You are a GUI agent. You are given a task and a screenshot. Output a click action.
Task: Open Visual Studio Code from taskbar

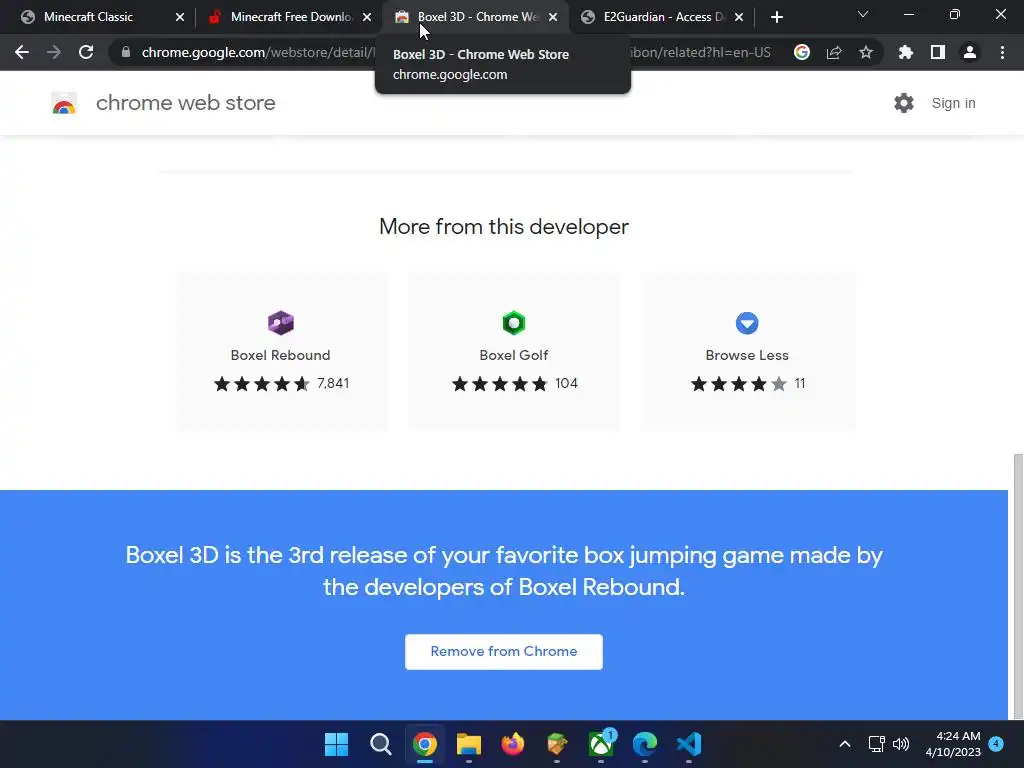[x=689, y=744]
